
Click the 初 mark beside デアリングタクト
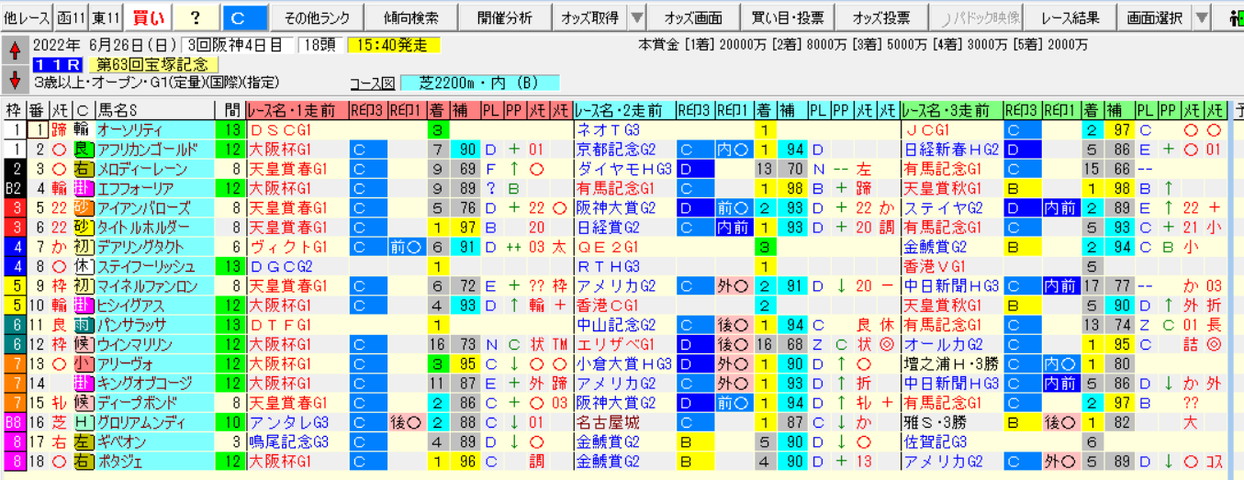(x=83, y=247)
